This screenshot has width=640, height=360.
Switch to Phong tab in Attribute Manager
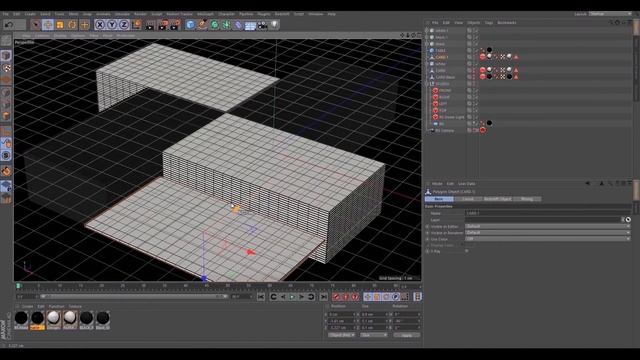(527, 199)
